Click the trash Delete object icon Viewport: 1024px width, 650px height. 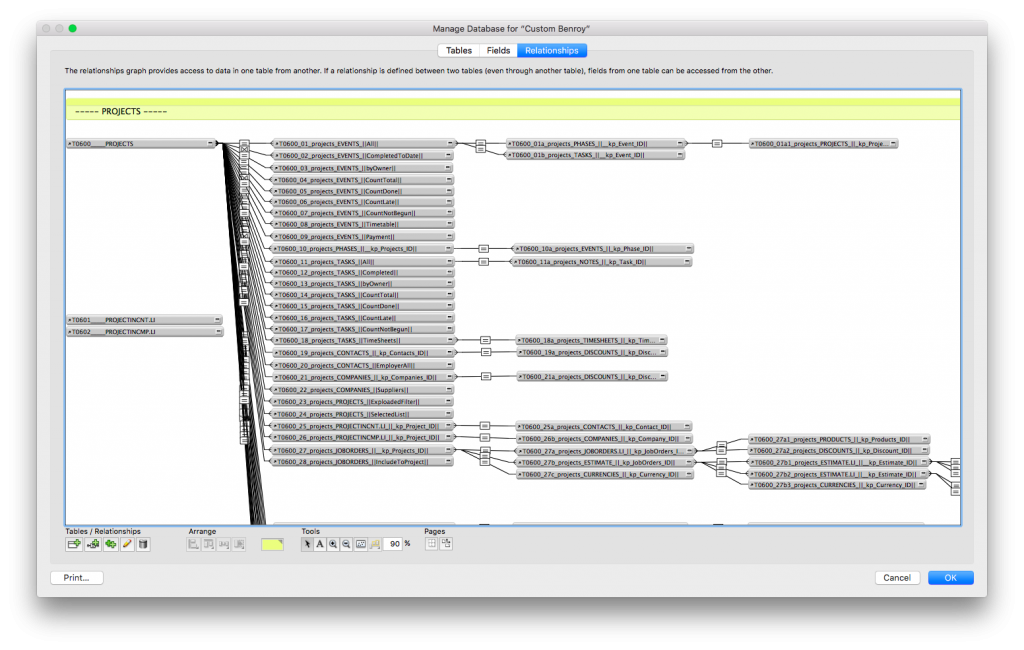click(x=143, y=544)
